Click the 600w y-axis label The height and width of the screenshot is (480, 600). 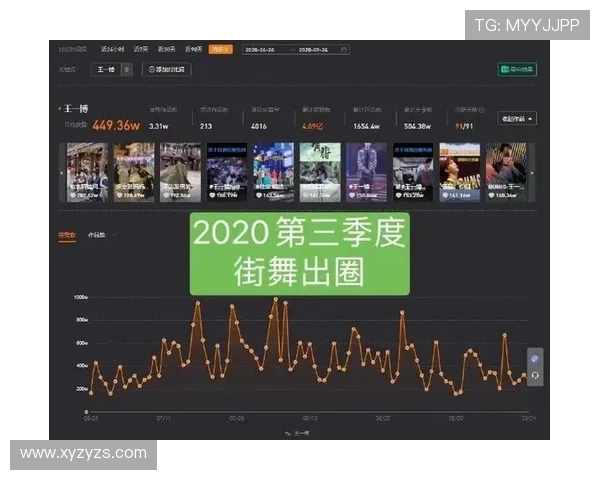click(x=82, y=343)
